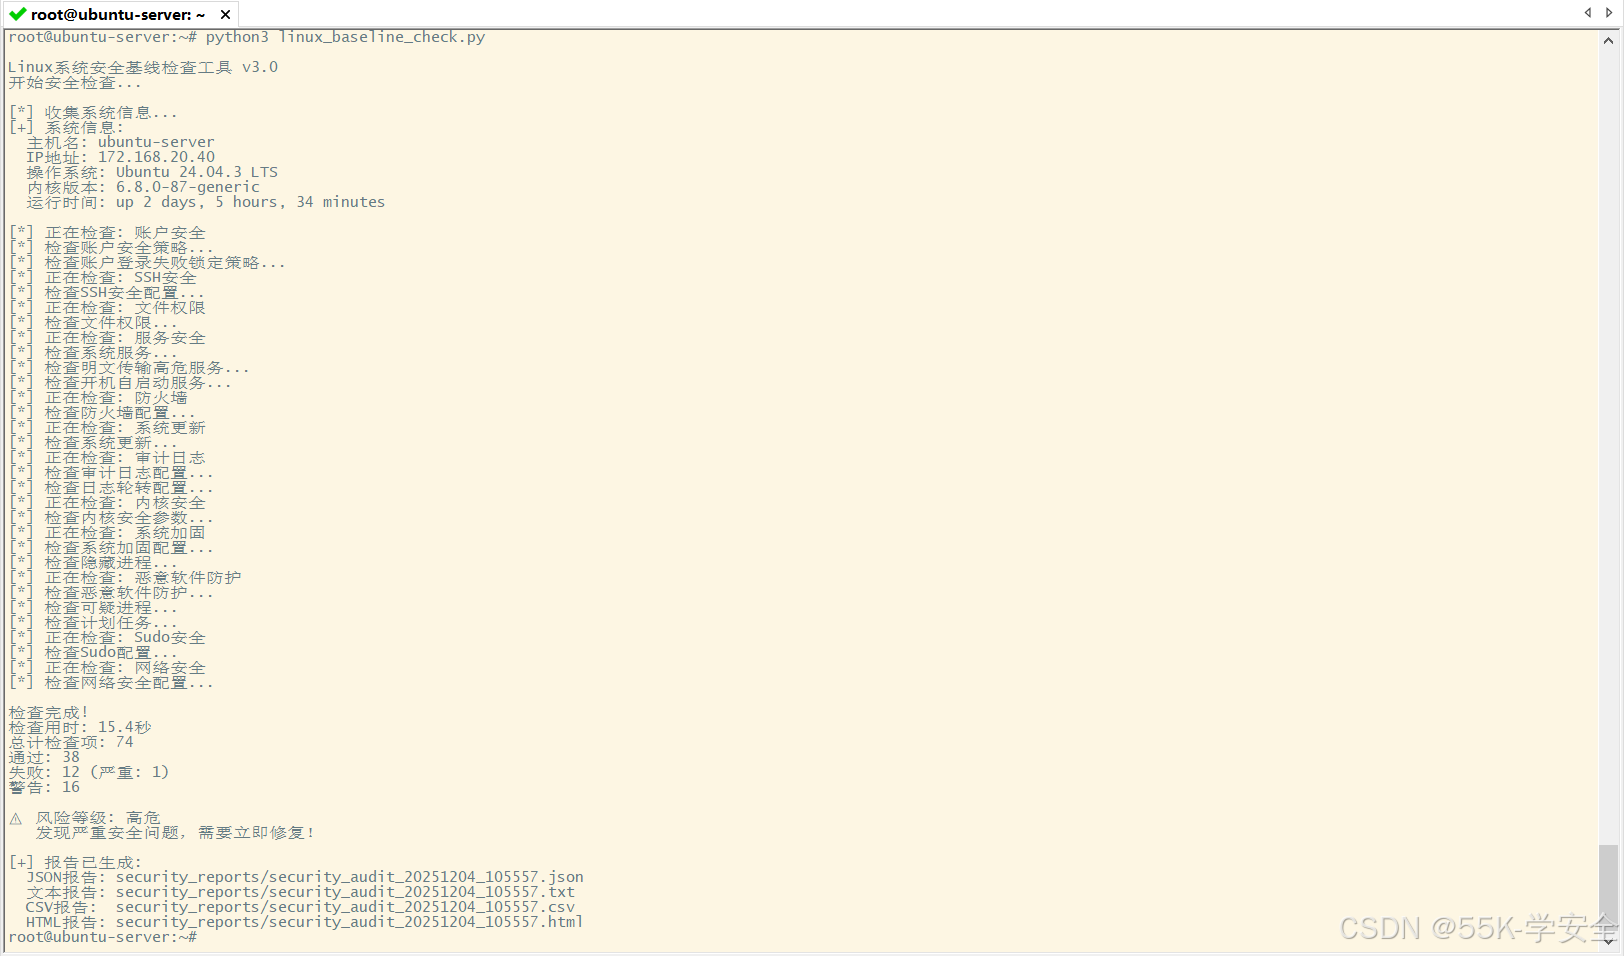Click scrollbar up arrow in terminal

coord(1608,41)
